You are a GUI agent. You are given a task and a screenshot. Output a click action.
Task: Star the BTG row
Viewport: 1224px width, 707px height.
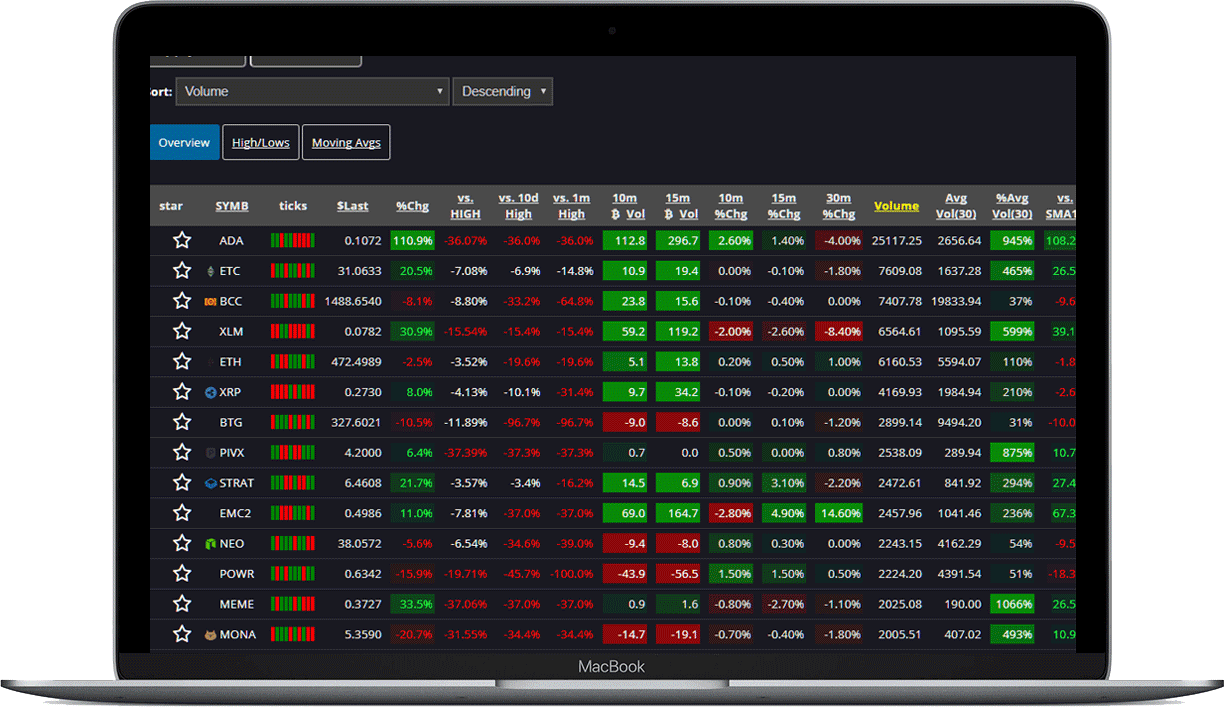(182, 422)
